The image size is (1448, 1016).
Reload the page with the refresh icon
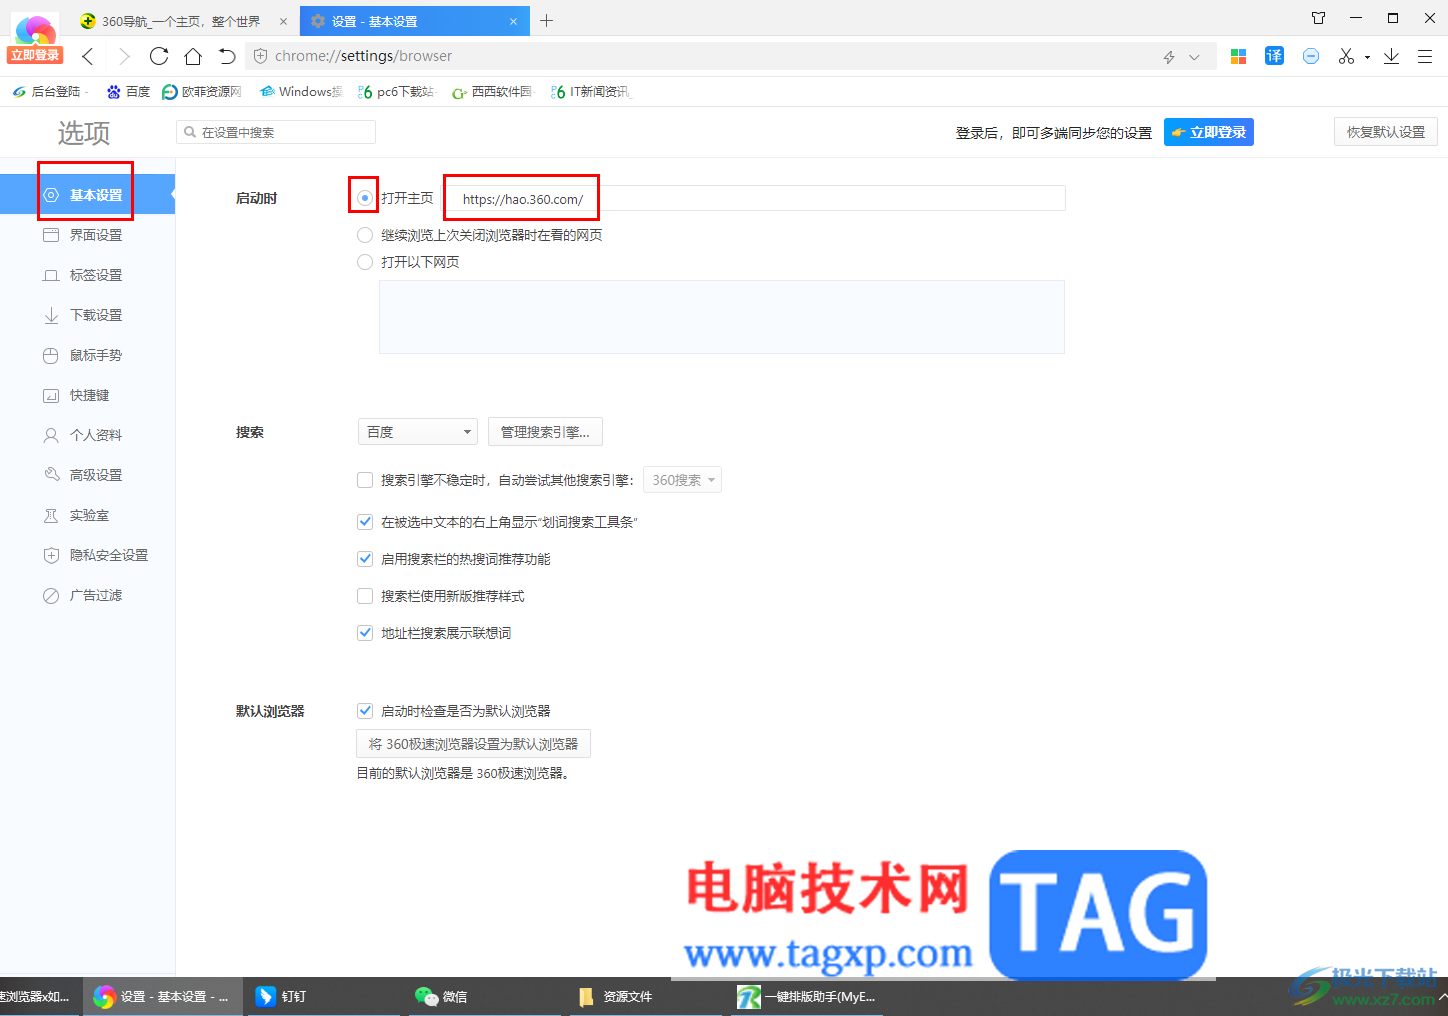tap(159, 56)
